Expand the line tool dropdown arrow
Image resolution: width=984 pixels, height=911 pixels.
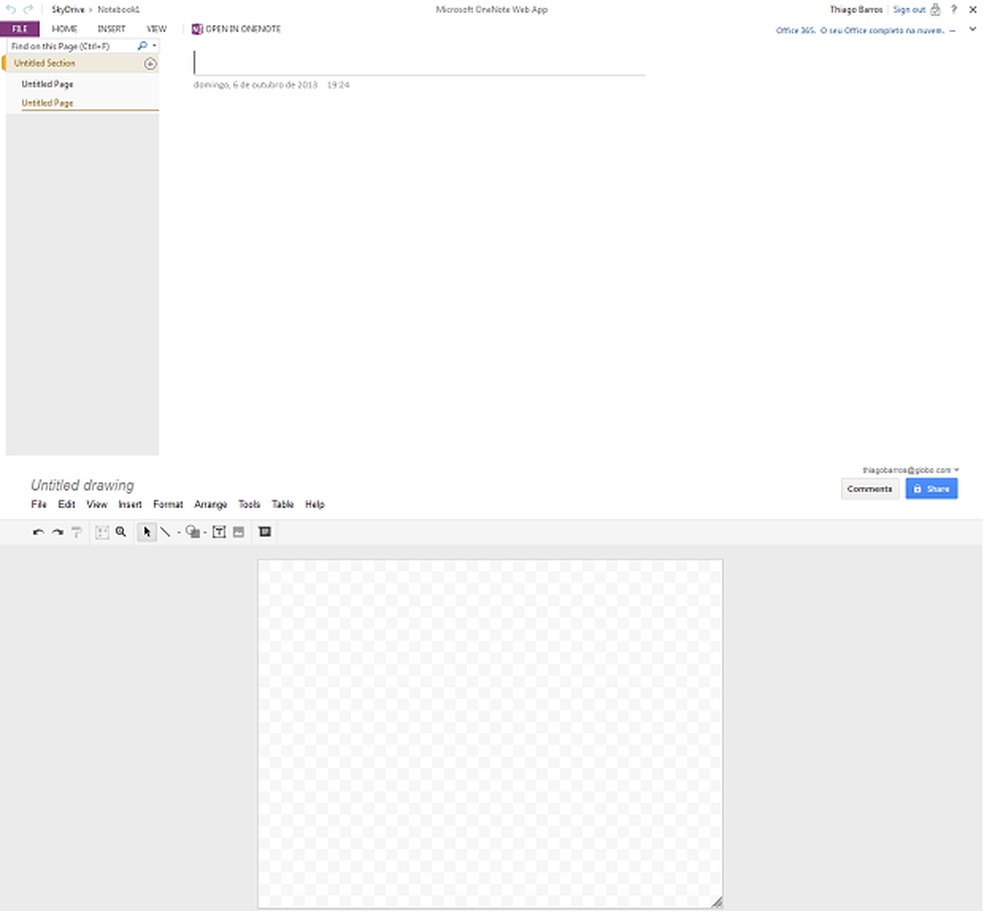pyautogui.click(x=179, y=533)
